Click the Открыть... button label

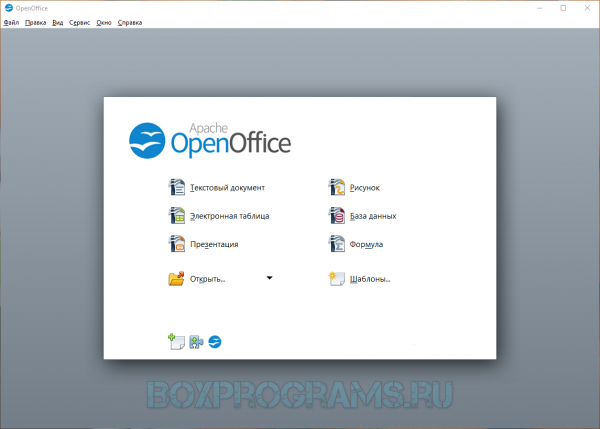pyautogui.click(x=208, y=279)
